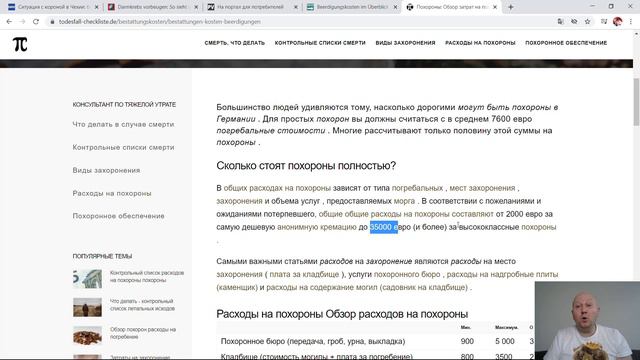The height and width of the screenshot is (360, 640).
Task: Close the 'На портал для потребителей' tab
Action: coord(296,7)
